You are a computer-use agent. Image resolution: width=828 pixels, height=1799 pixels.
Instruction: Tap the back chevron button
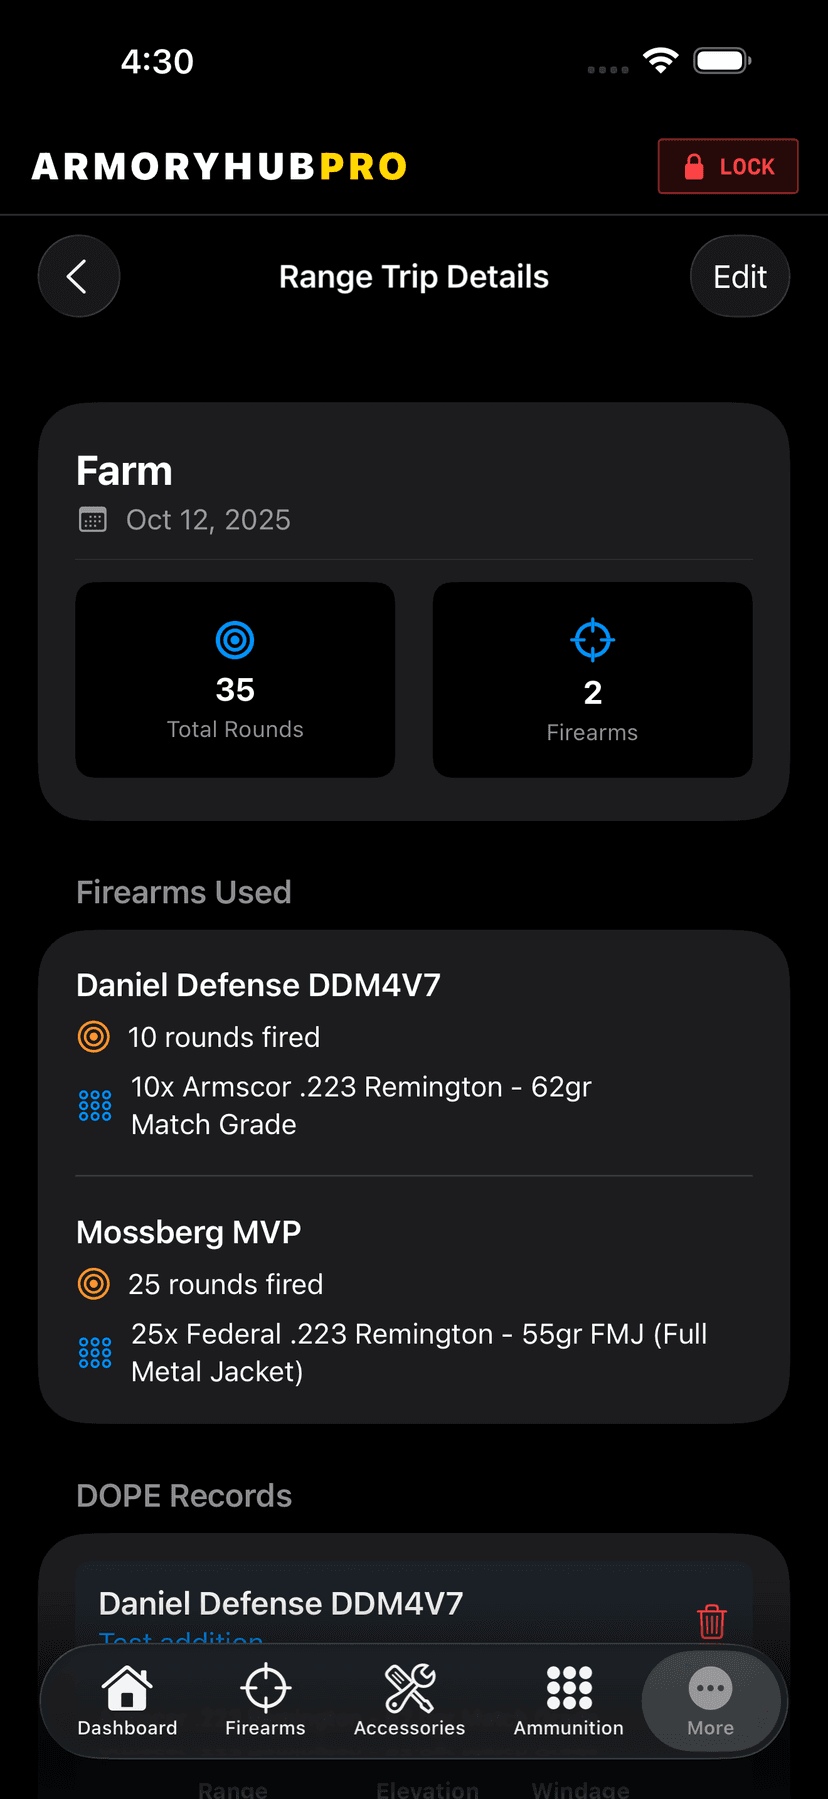point(78,276)
